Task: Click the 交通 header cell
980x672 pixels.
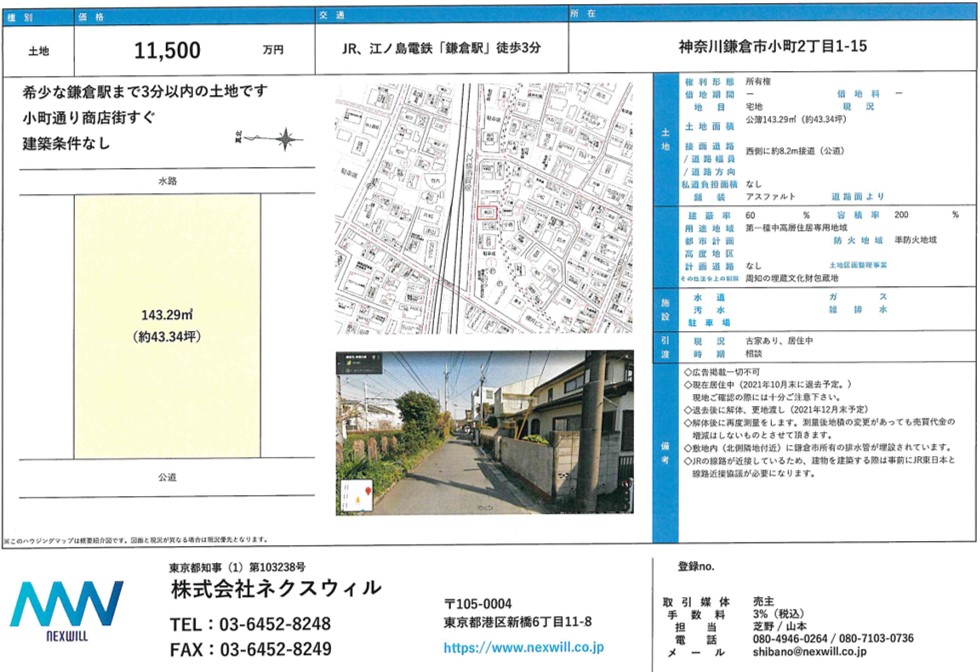Action: click(441, 17)
